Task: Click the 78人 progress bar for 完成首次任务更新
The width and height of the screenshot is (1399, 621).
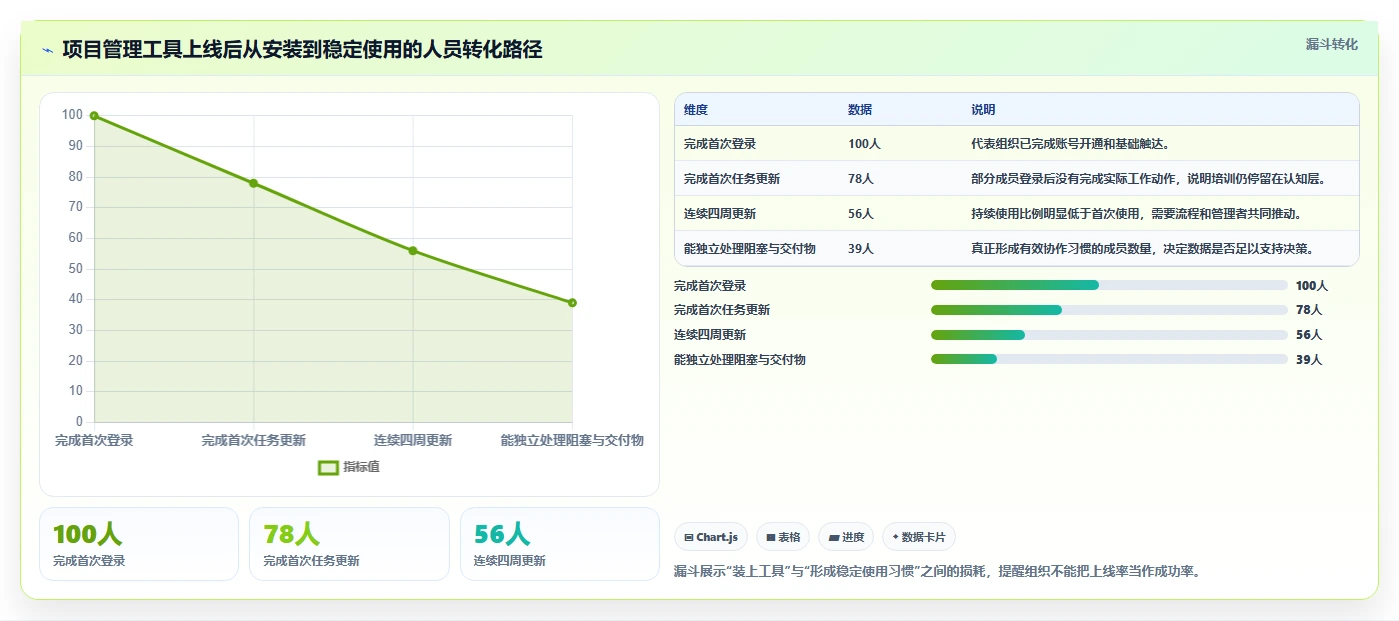Action: [1109, 310]
